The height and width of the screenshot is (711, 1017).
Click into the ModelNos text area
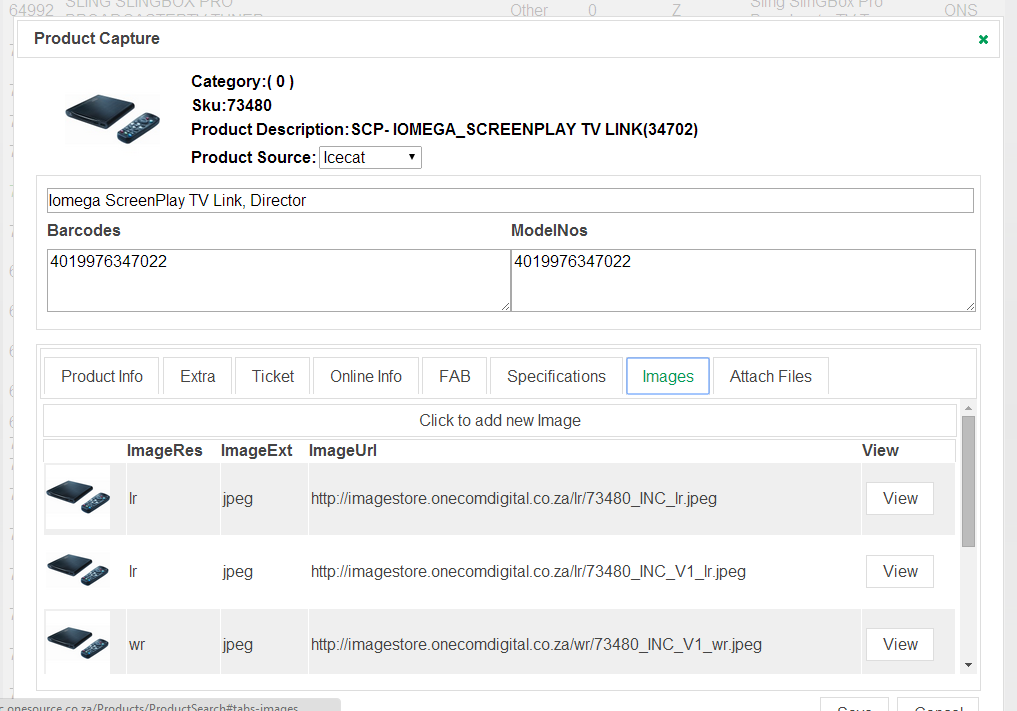pyautogui.click(x=743, y=280)
